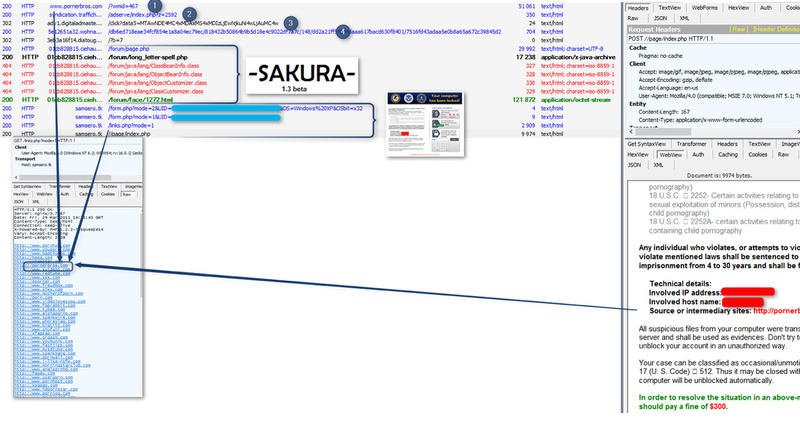
Task: Open the Get SyntaxView tab in the right response panel
Action: [x=646, y=144]
